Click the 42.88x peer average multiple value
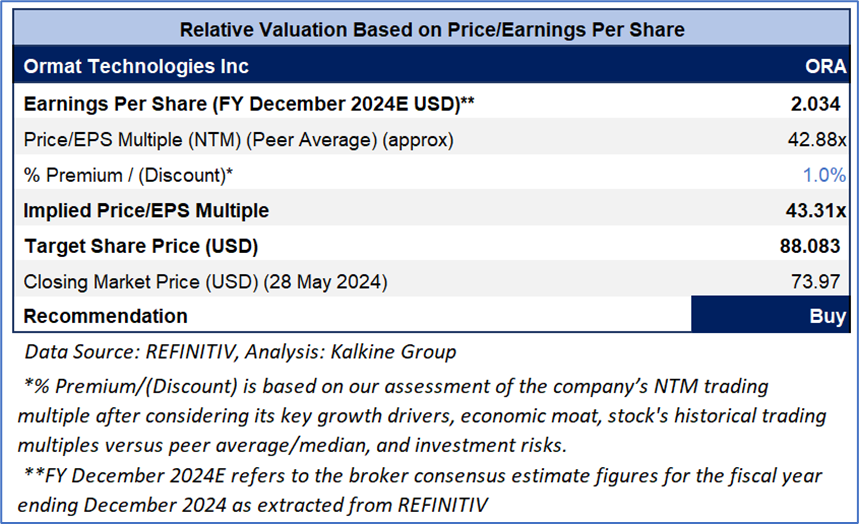Image resolution: width=859 pixels, height=524 pixels. click(x=816, y=140)
